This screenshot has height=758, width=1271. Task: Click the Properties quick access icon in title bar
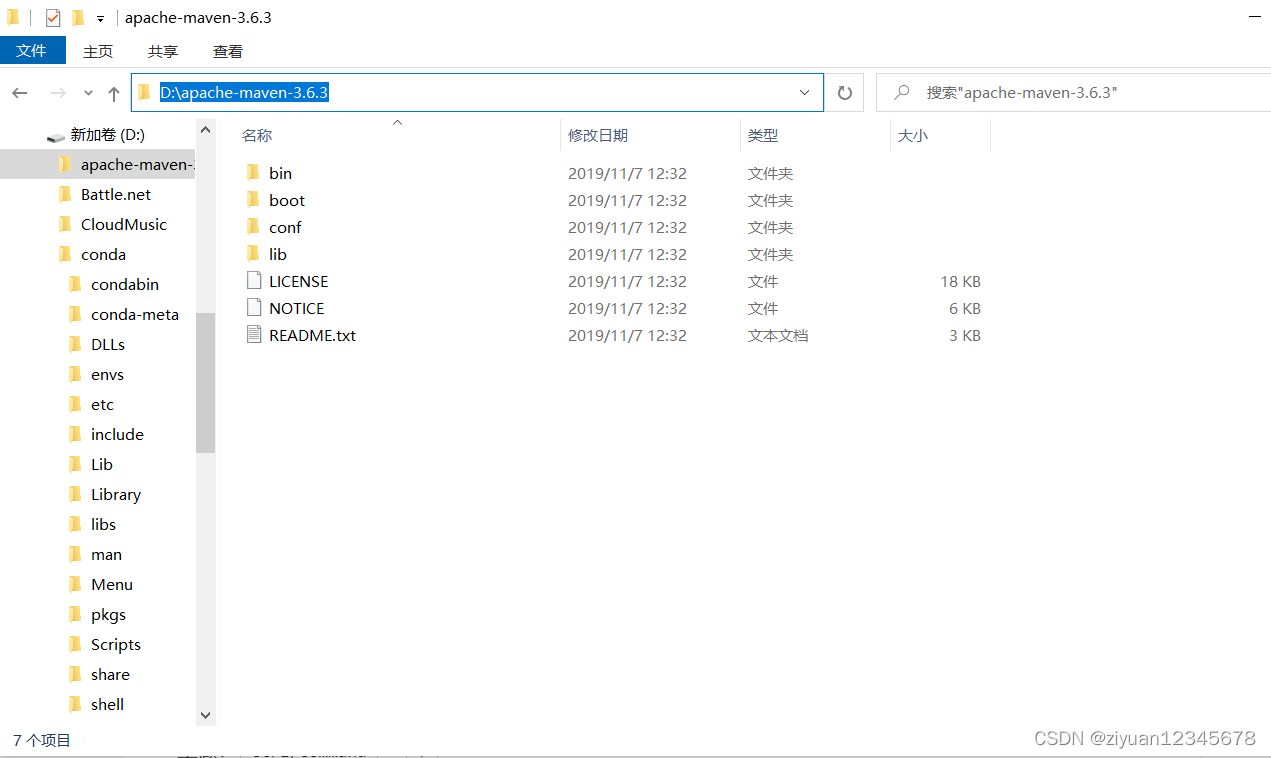[x=53, y=18]
